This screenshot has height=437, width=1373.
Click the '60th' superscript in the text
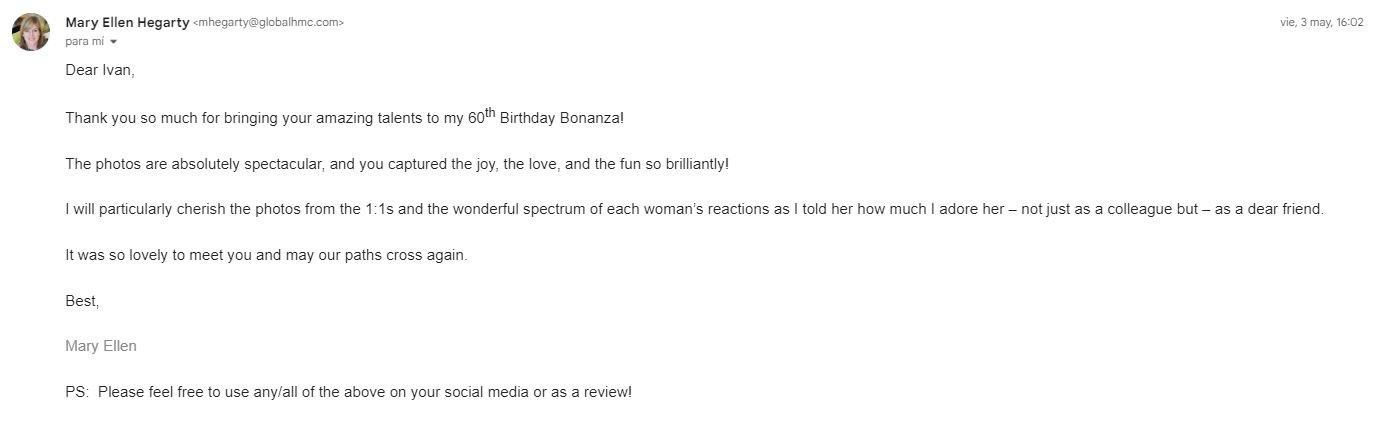[482, 116]
